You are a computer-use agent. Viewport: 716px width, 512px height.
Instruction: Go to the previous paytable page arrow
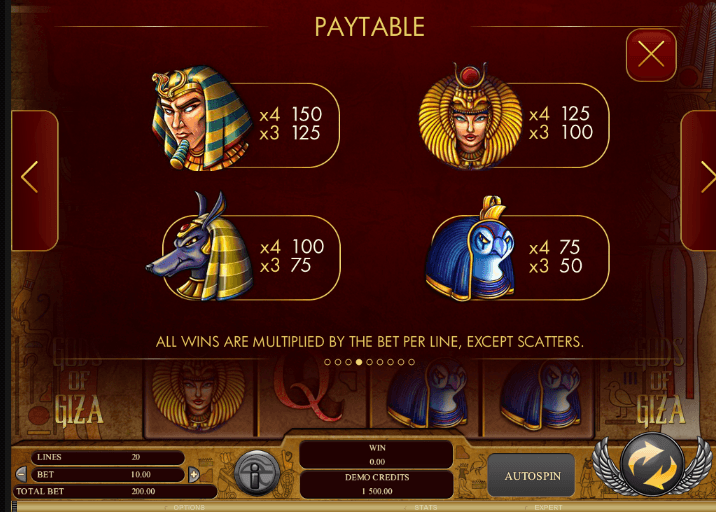point(35,180)
